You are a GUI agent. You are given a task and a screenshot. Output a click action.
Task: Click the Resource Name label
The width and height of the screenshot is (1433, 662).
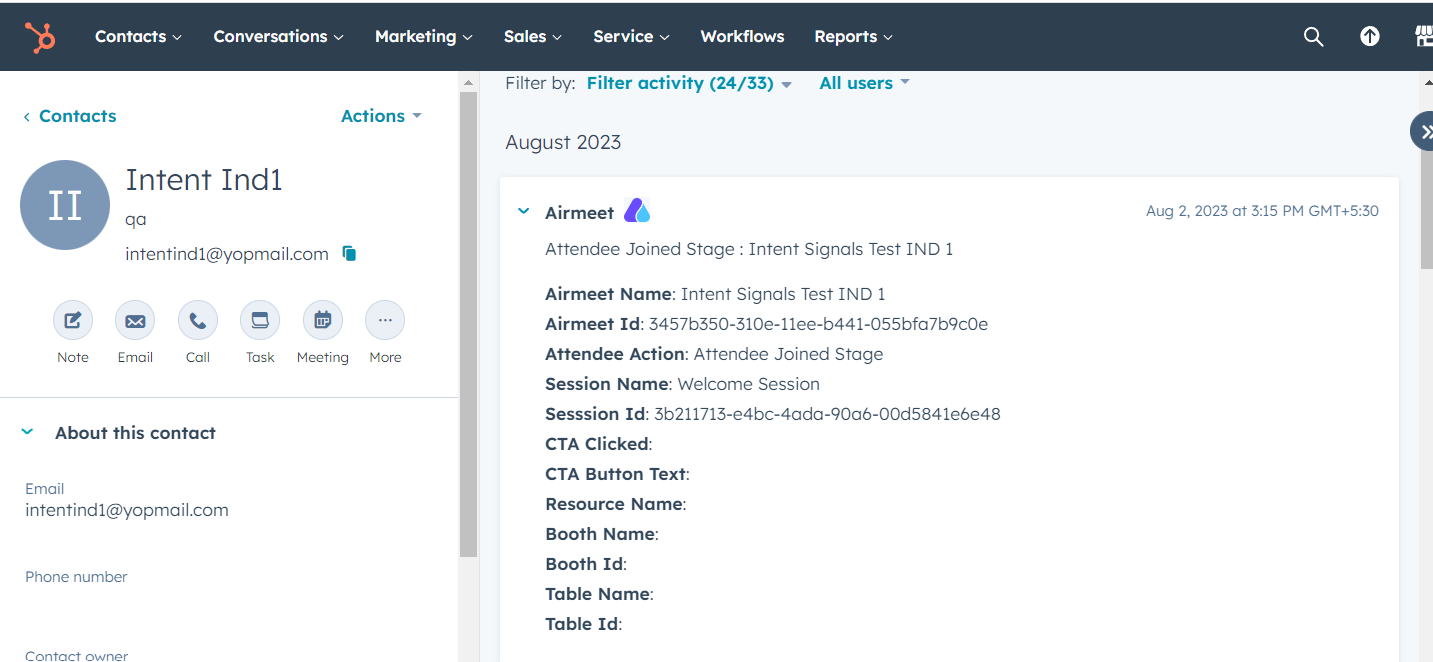coord(615,504)
